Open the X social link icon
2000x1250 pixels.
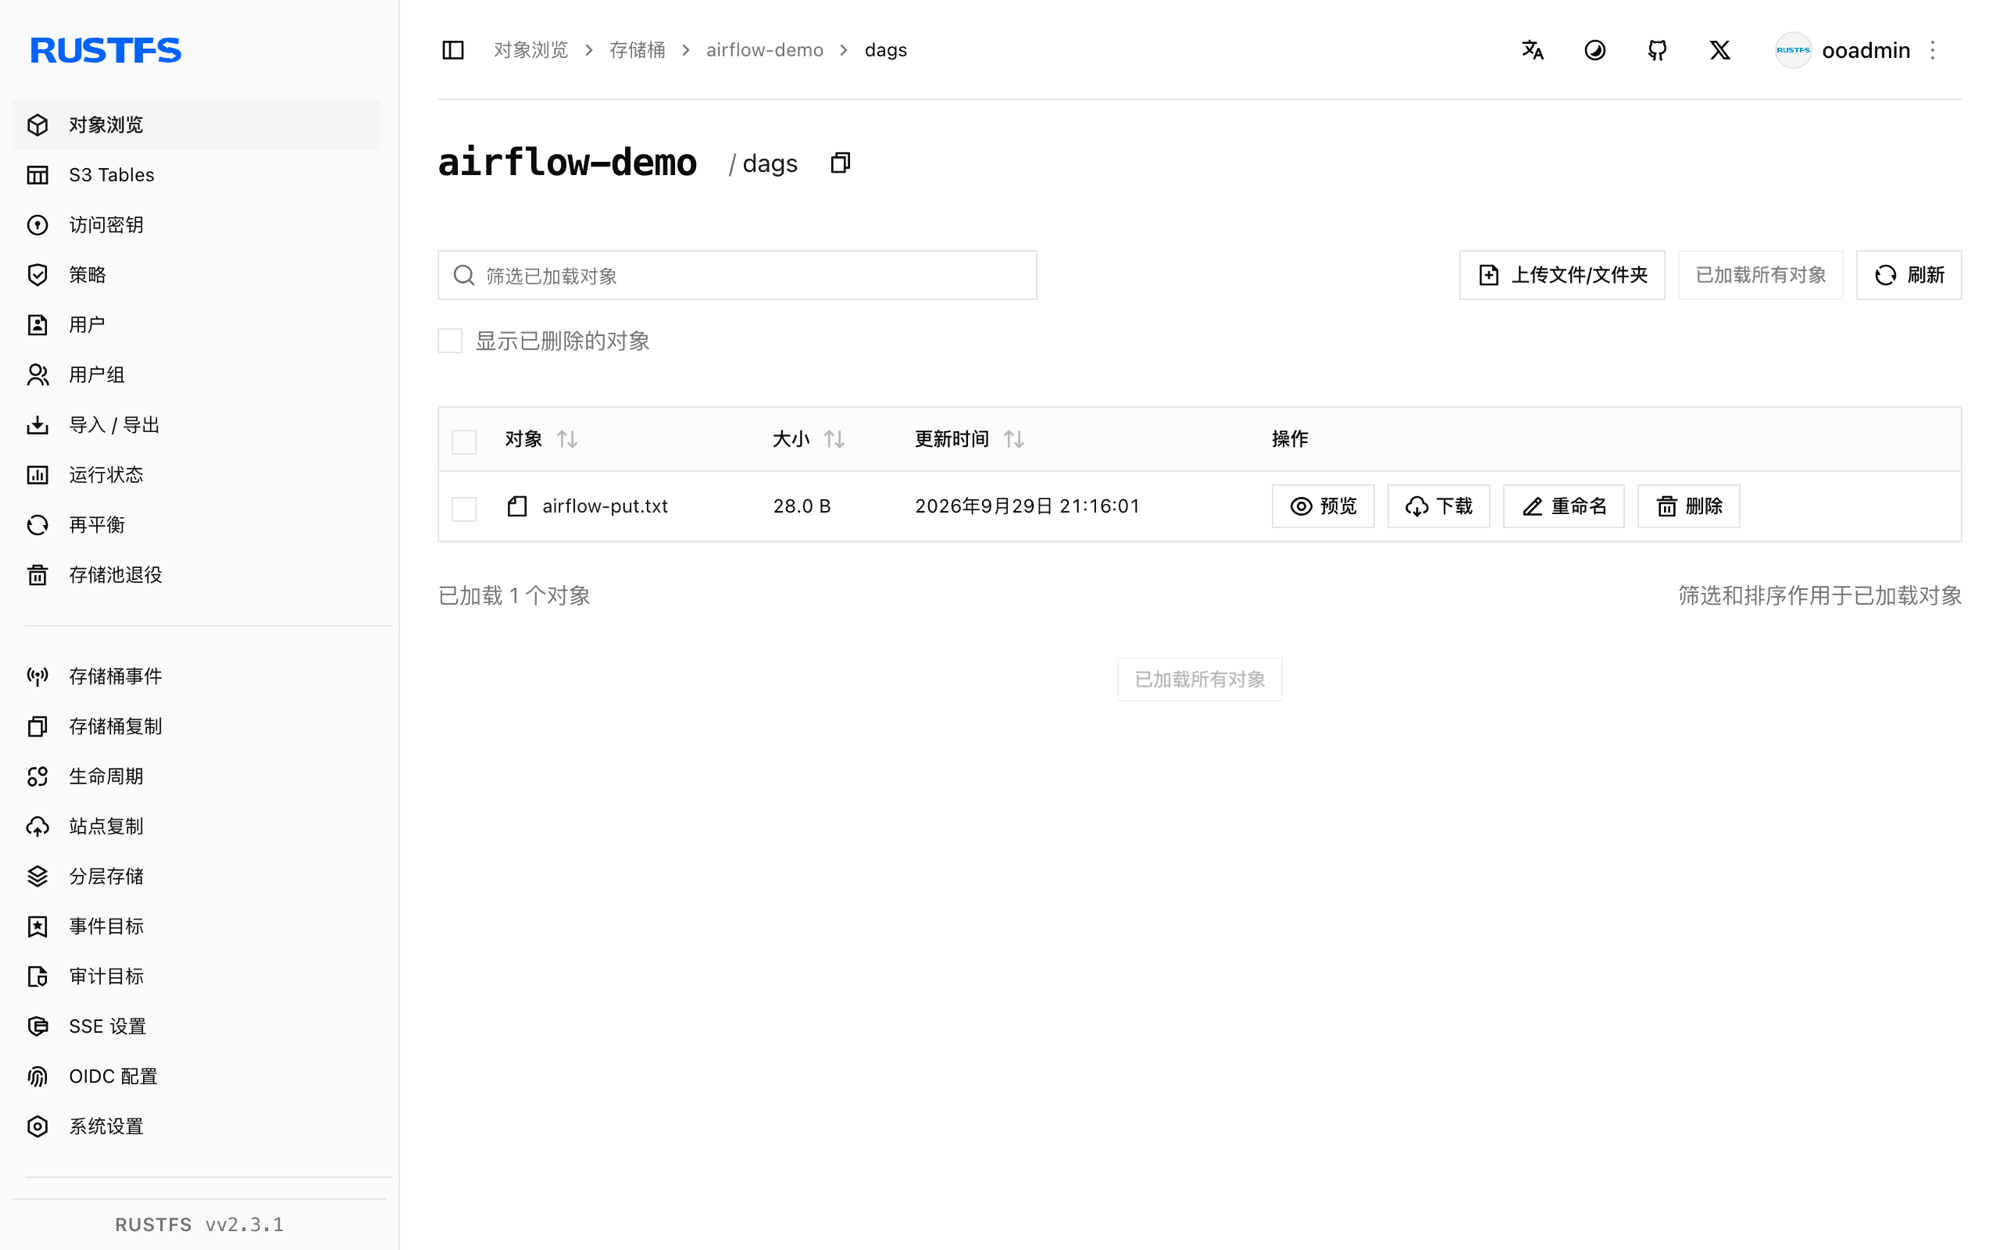[1720, 50]
